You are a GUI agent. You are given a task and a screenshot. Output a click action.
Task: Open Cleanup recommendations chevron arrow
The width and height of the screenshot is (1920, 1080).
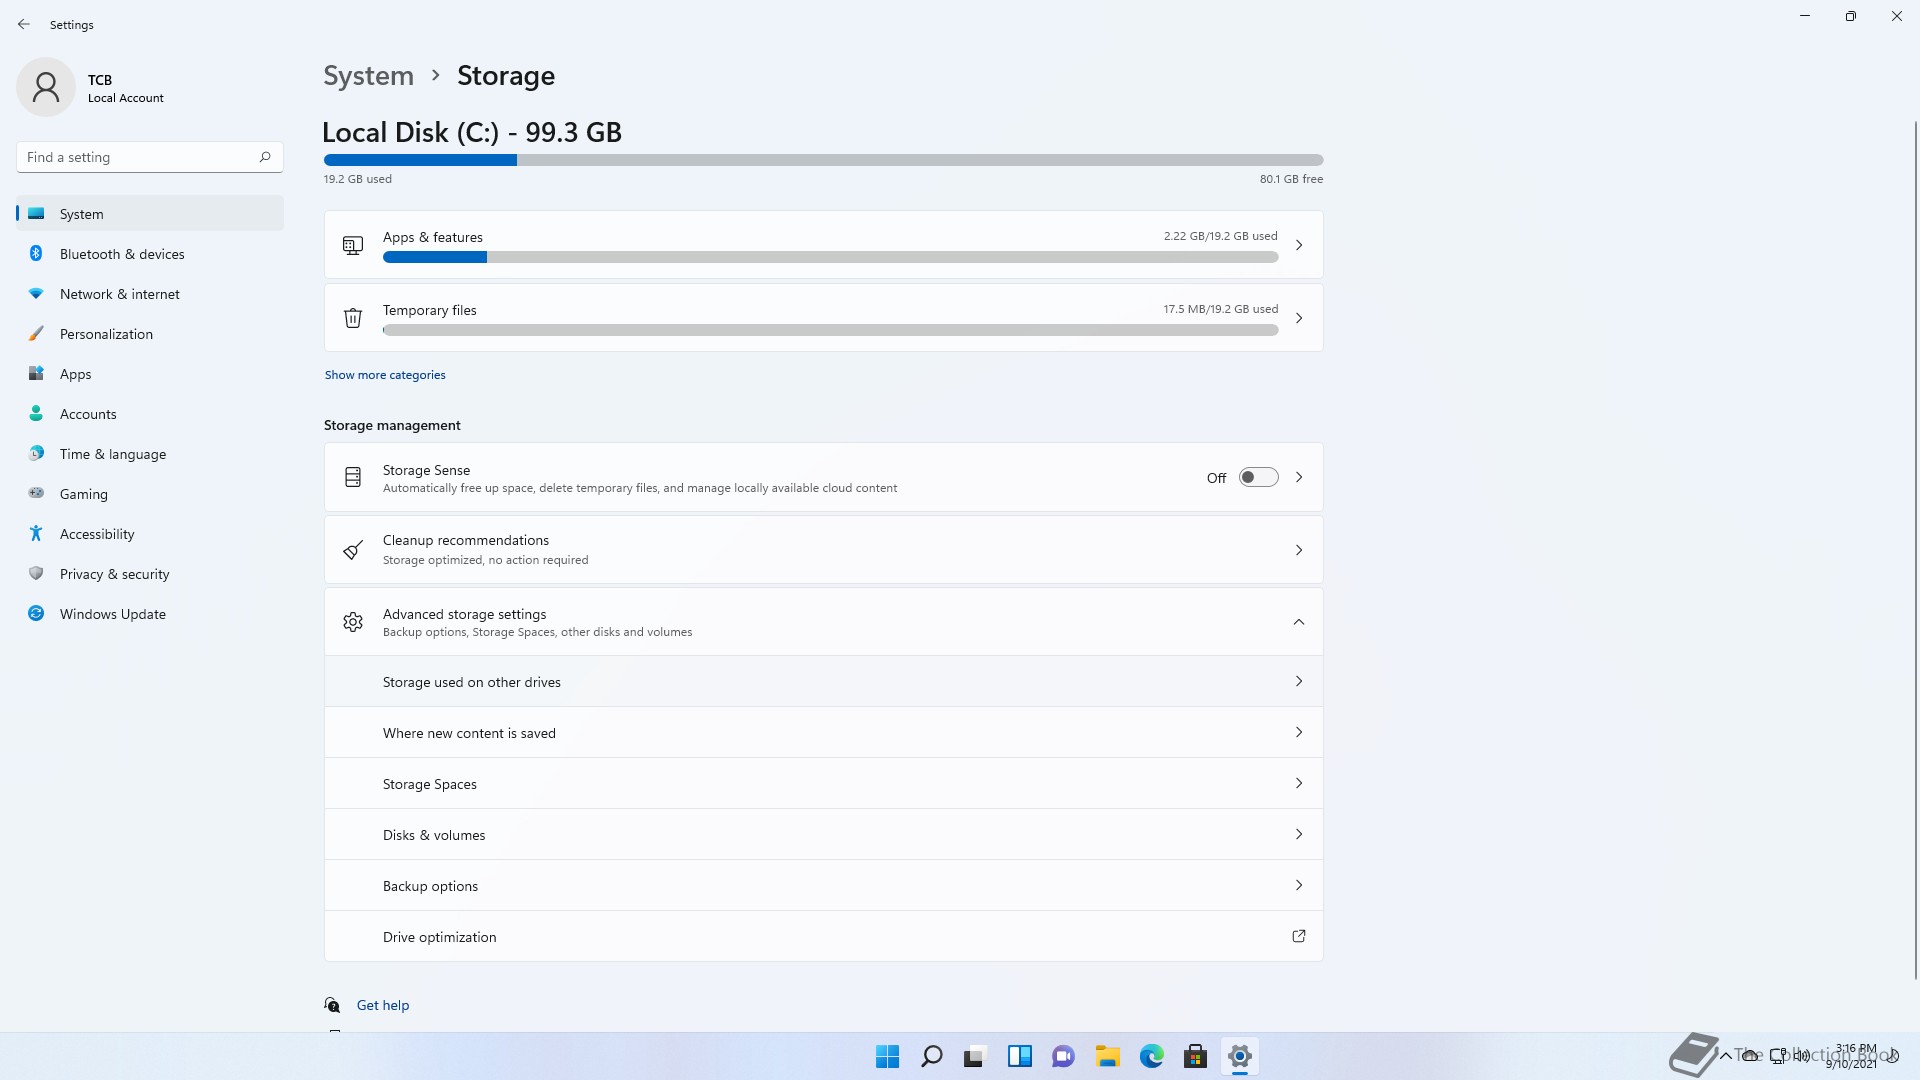1299,550
